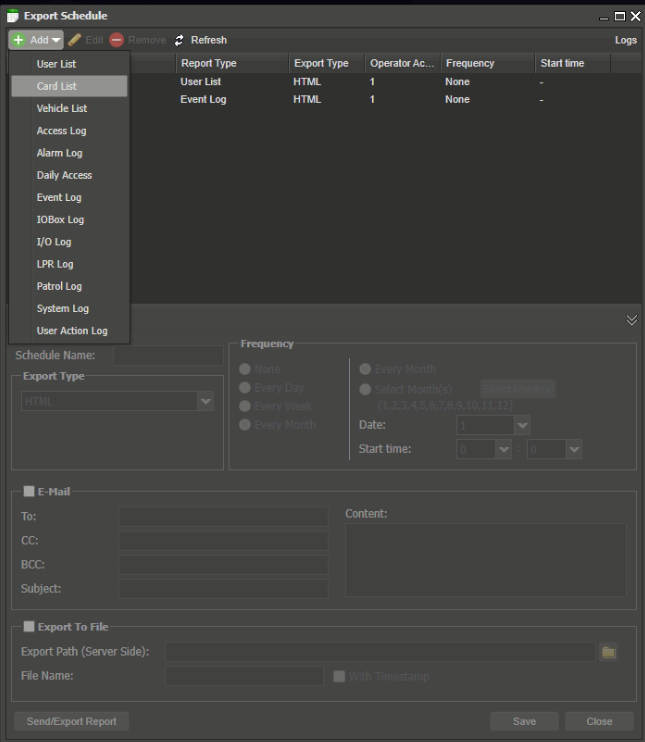
Task: Select the Every Day radio button
Action: click(245, 388)
